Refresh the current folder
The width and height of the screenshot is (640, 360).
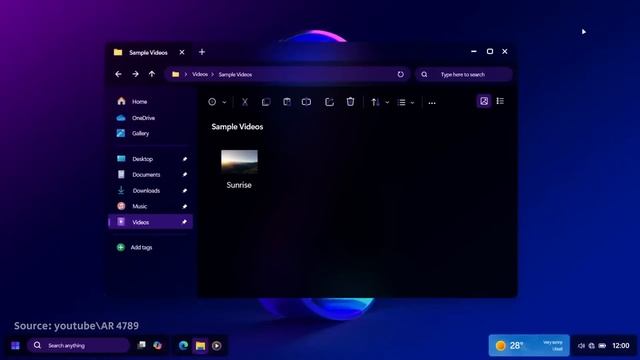[400, 74]
